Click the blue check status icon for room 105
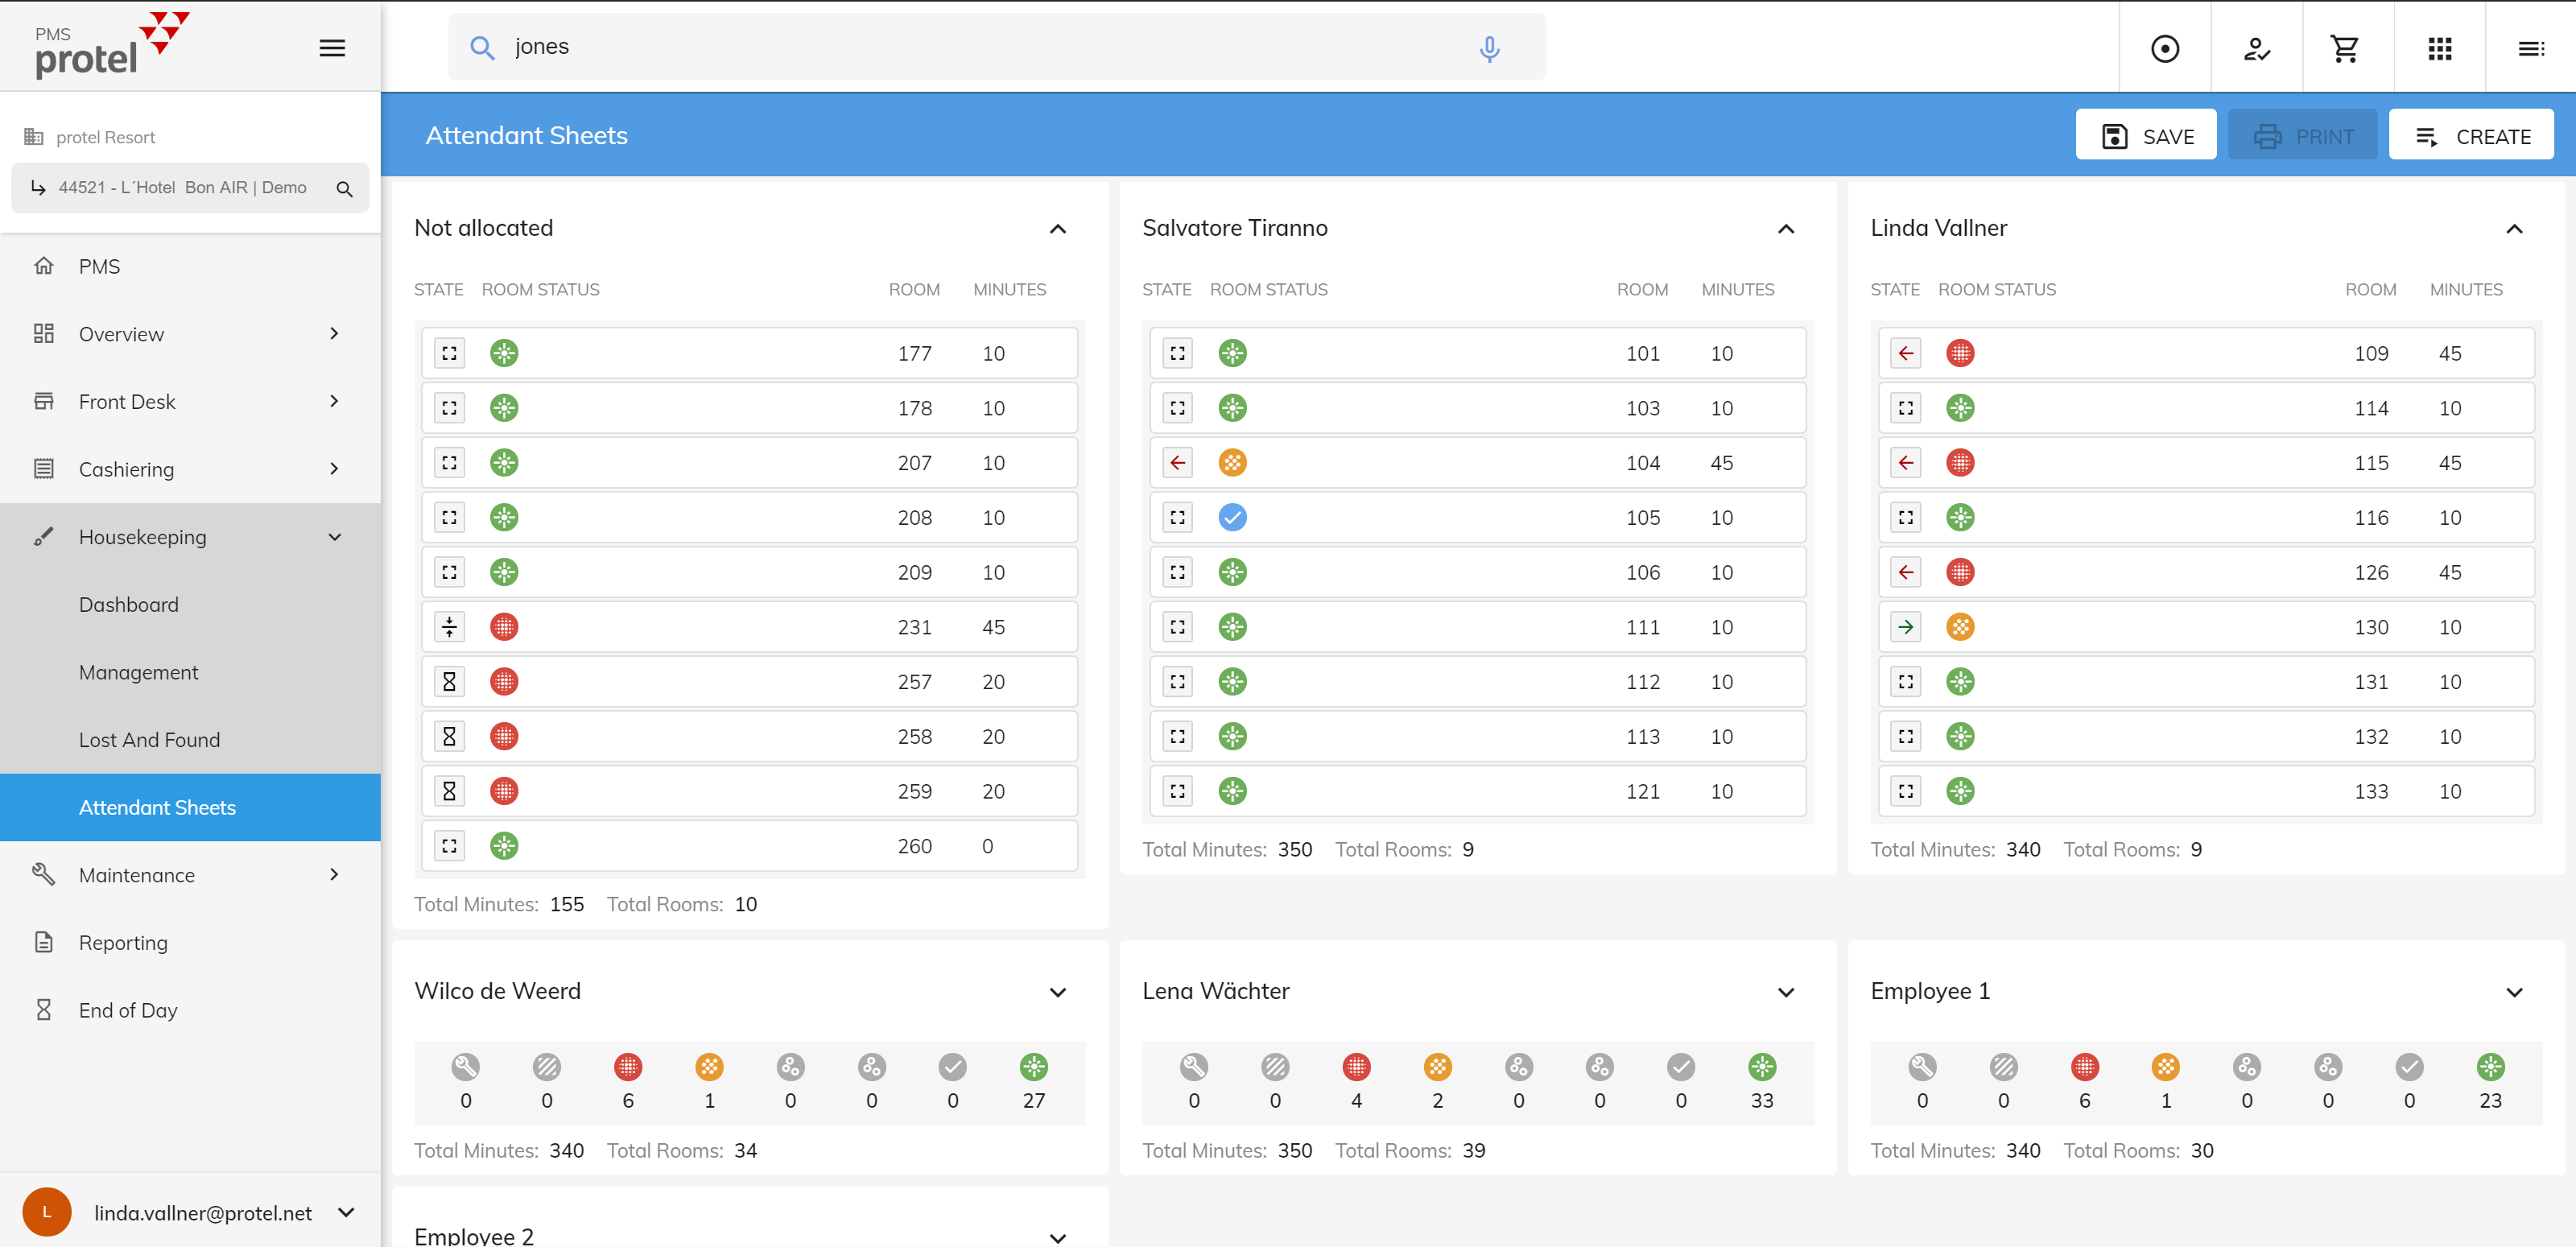The height and width of the screenshot is (1247, 2576). (1232, 517)
